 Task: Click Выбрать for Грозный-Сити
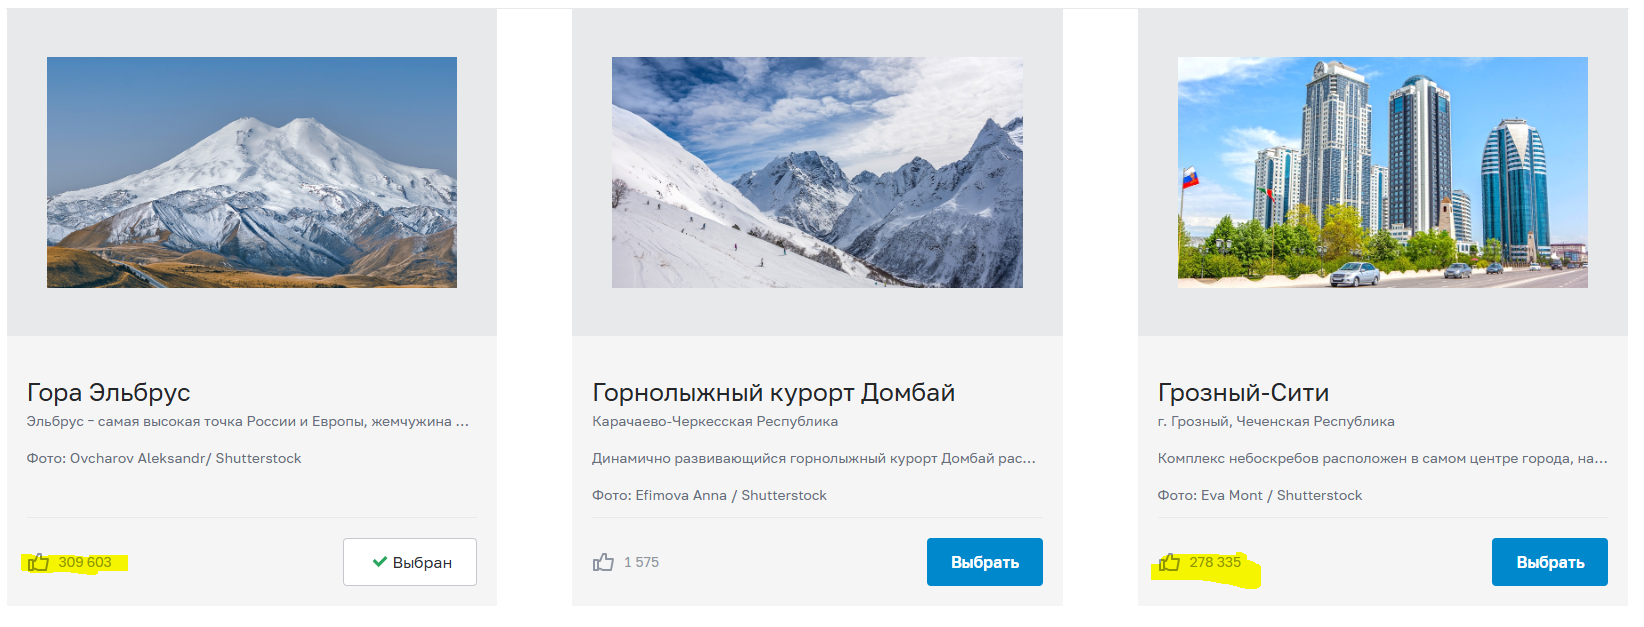coord(1550,562)
